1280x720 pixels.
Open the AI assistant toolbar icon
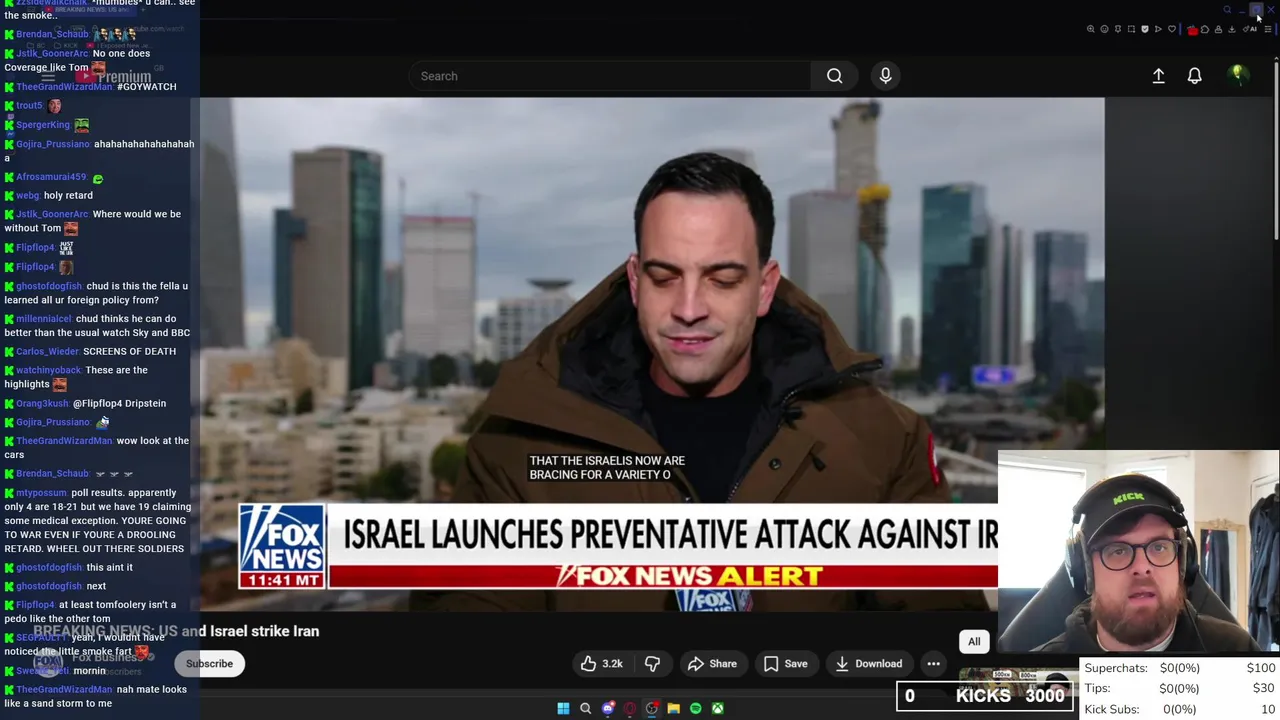[1251, 29]
